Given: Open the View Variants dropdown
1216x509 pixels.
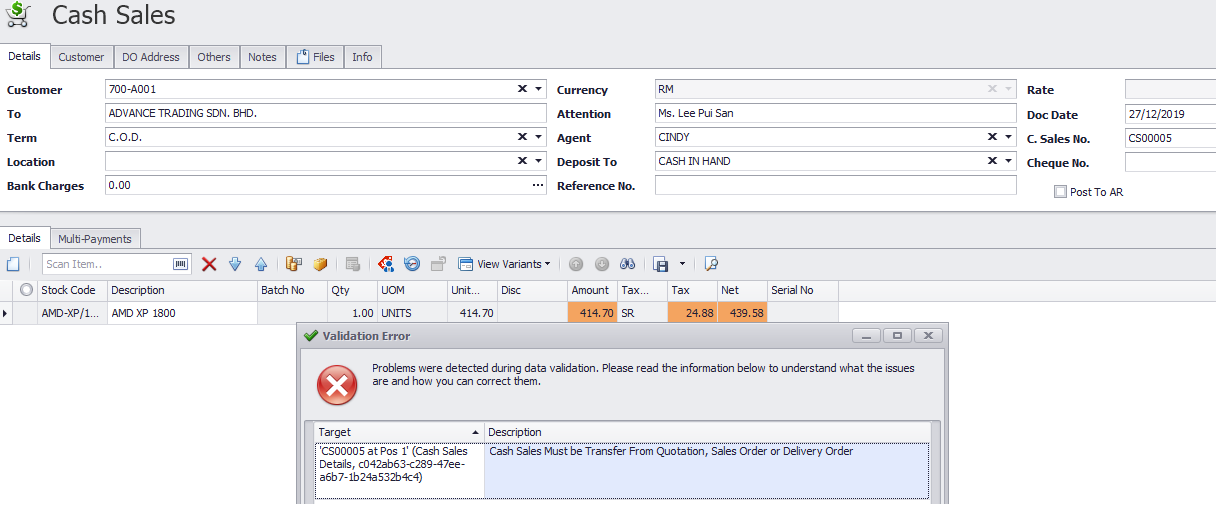Looking at the screenshot, I should point(504,264).
